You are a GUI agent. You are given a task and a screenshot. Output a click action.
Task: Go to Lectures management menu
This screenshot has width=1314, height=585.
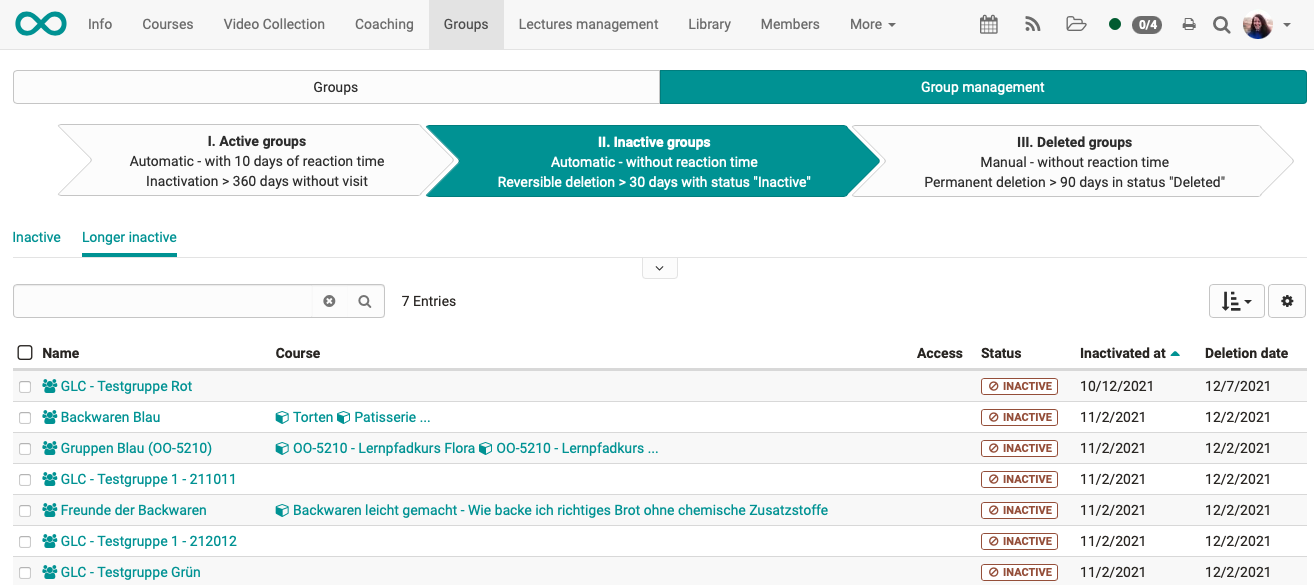[588, 24]
